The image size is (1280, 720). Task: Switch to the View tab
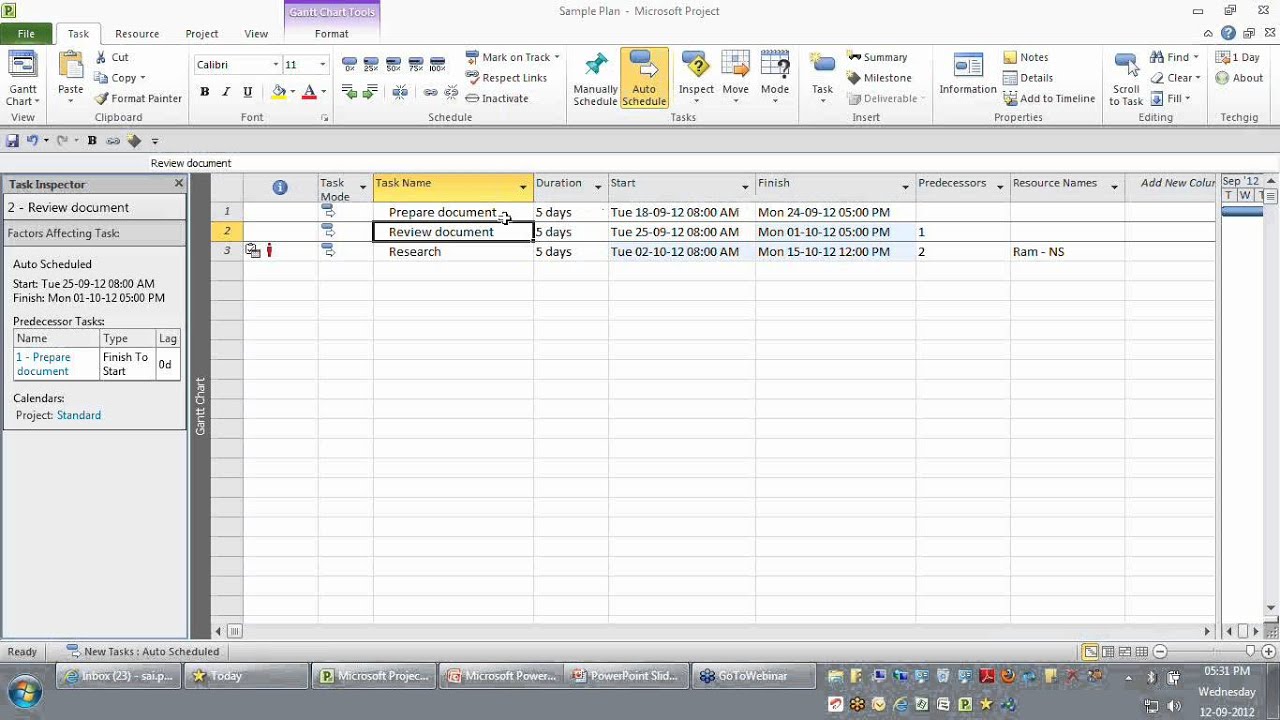pos(256,34)
